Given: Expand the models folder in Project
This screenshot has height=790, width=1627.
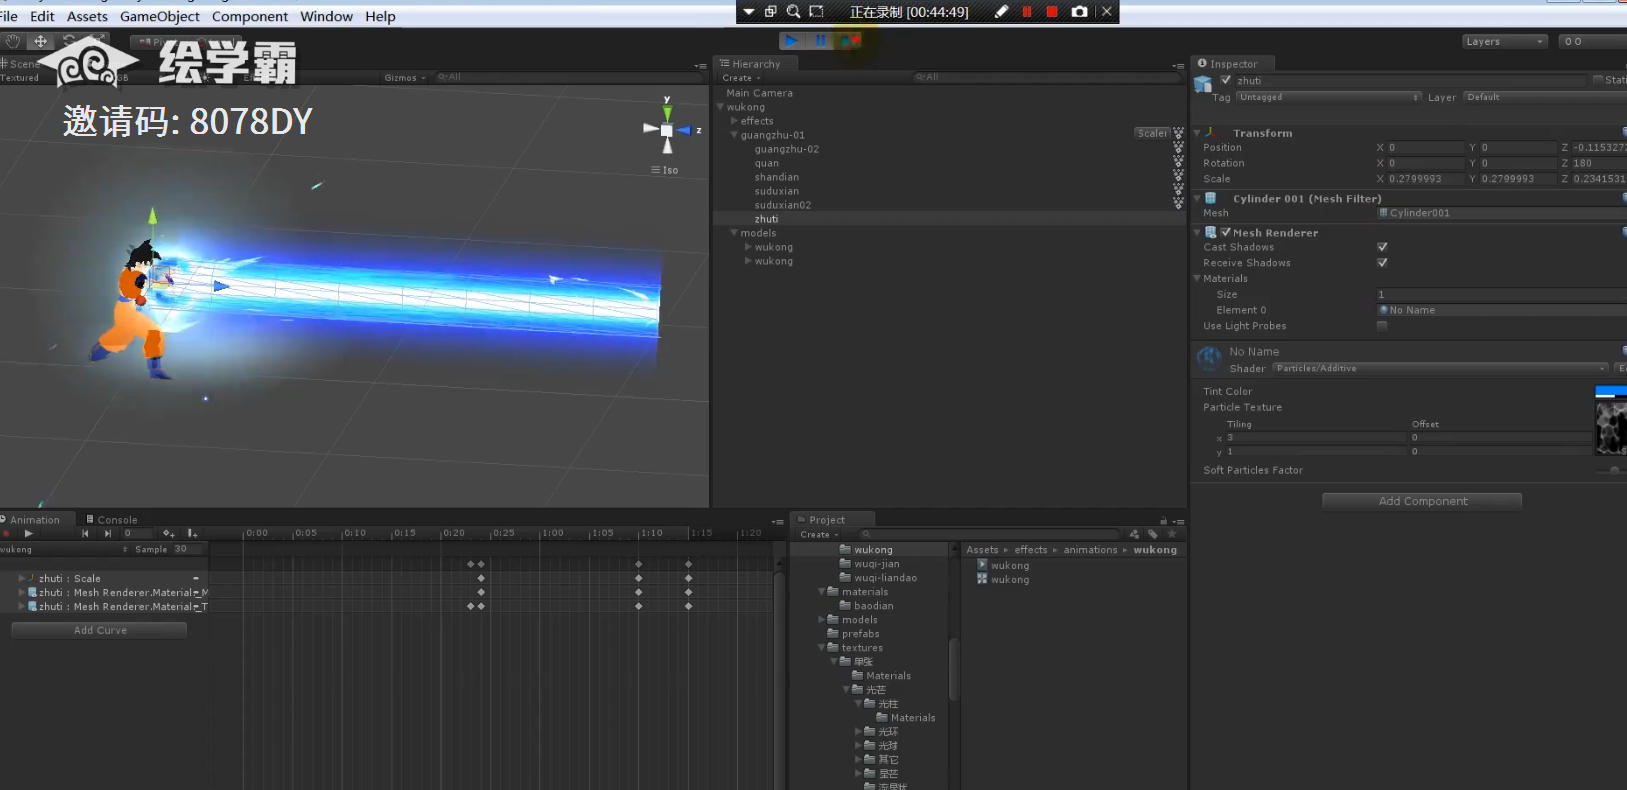Looking at the screenshot, I should (x=821, y=620).
